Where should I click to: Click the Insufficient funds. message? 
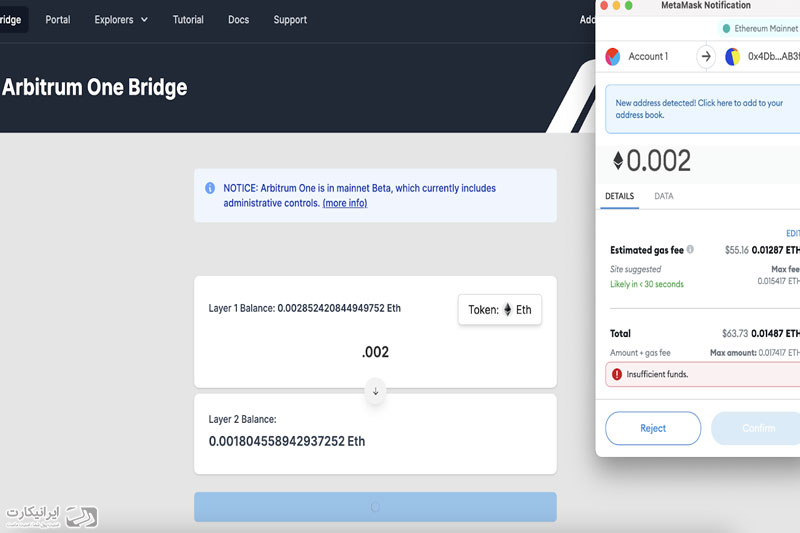click(x=657, y=374)
